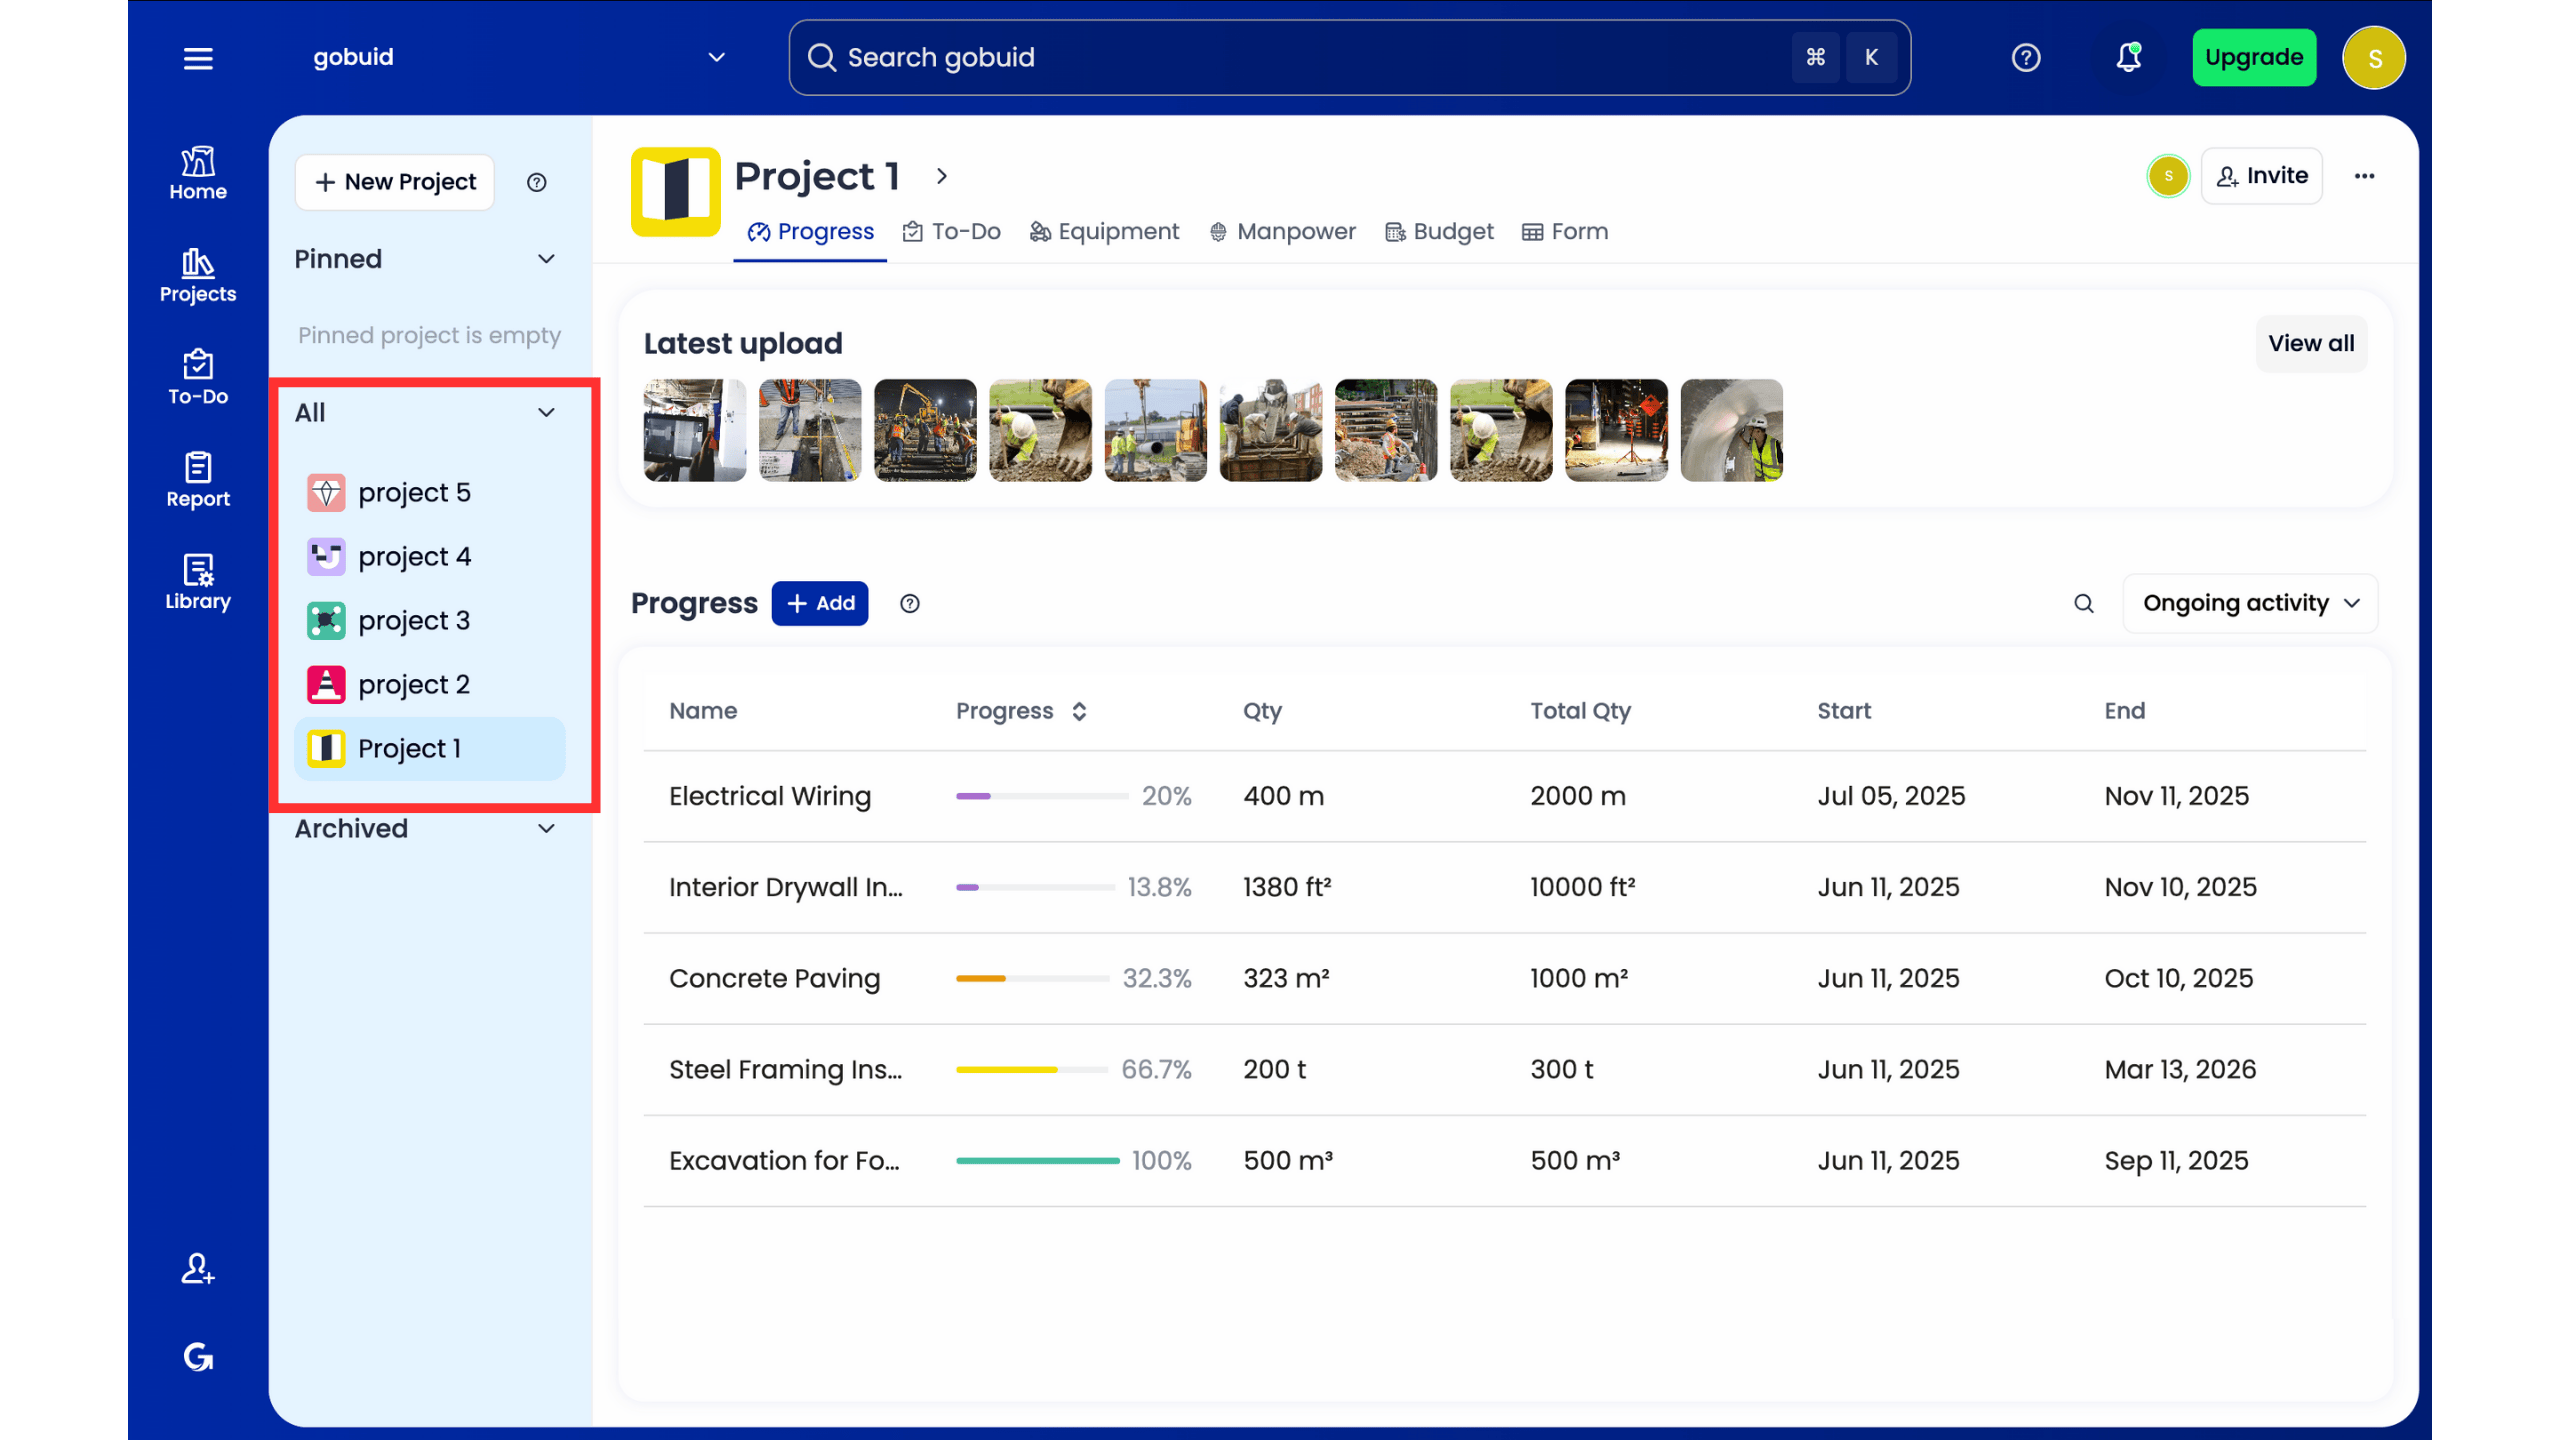Click the add user icon in sidebar
Viewport: 2560px width, 1440px height.
click(198, 1269)
